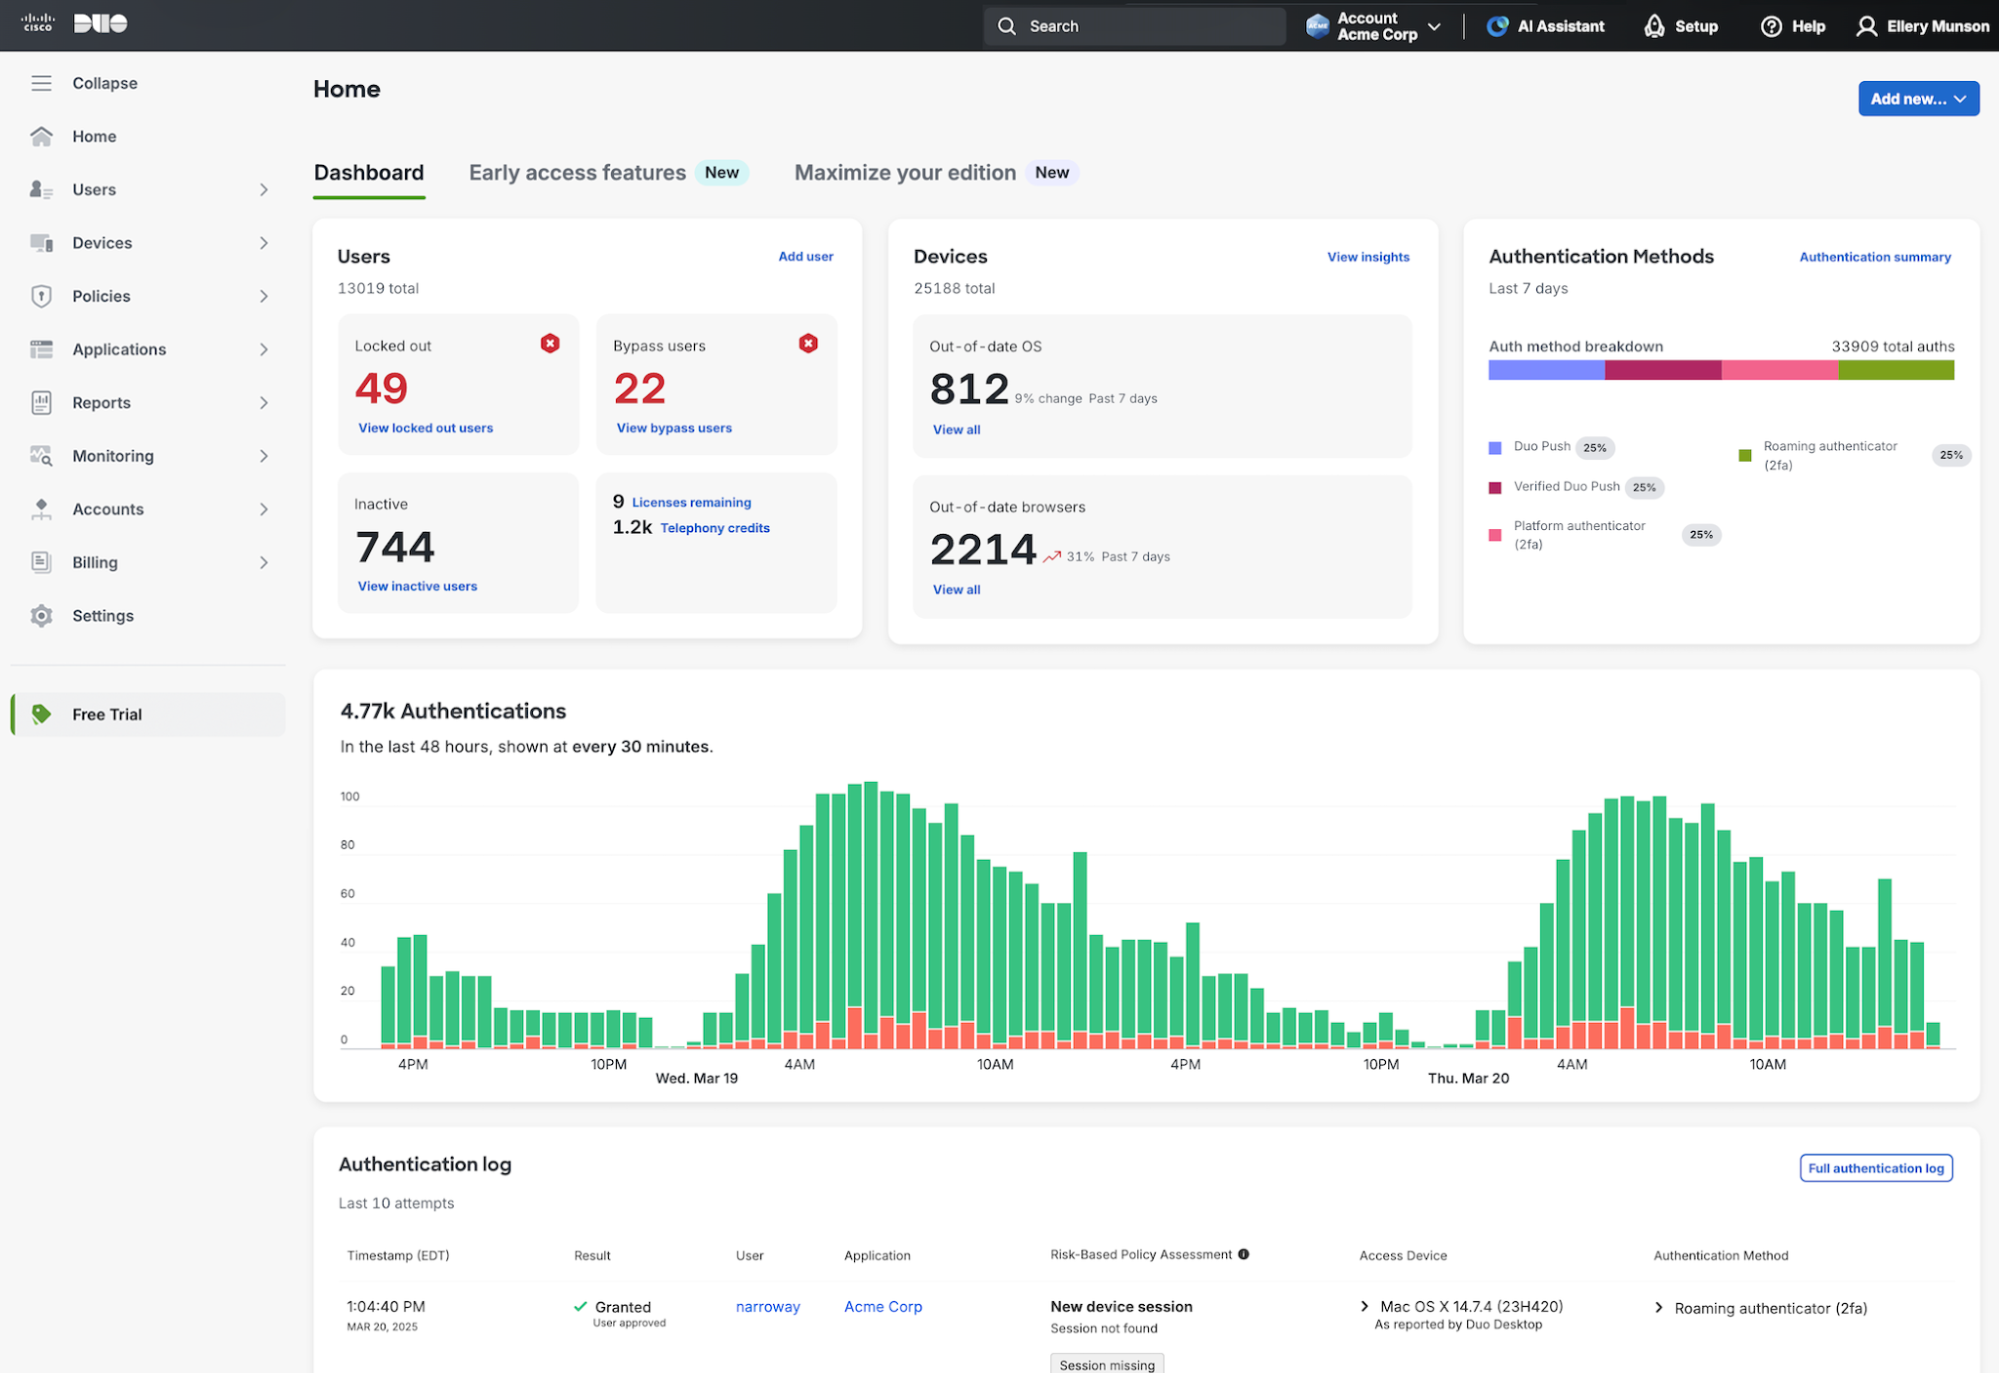Click into the Search input field

[1135, 26]
